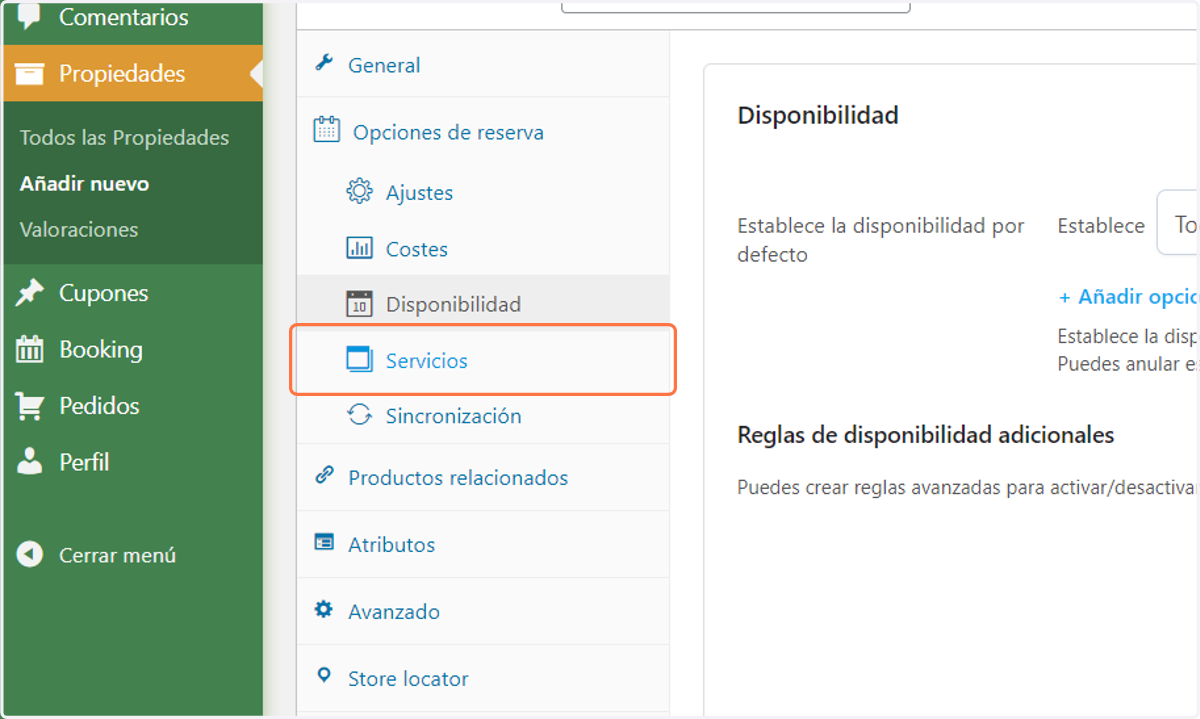
Task: Click the Store locator pin icon
Action: [324, 676]
